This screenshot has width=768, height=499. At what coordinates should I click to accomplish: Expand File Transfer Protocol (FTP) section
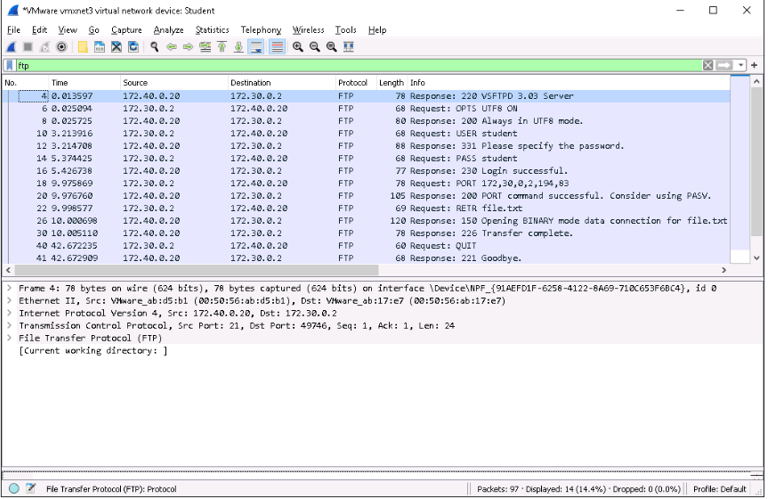coord(9,338)
